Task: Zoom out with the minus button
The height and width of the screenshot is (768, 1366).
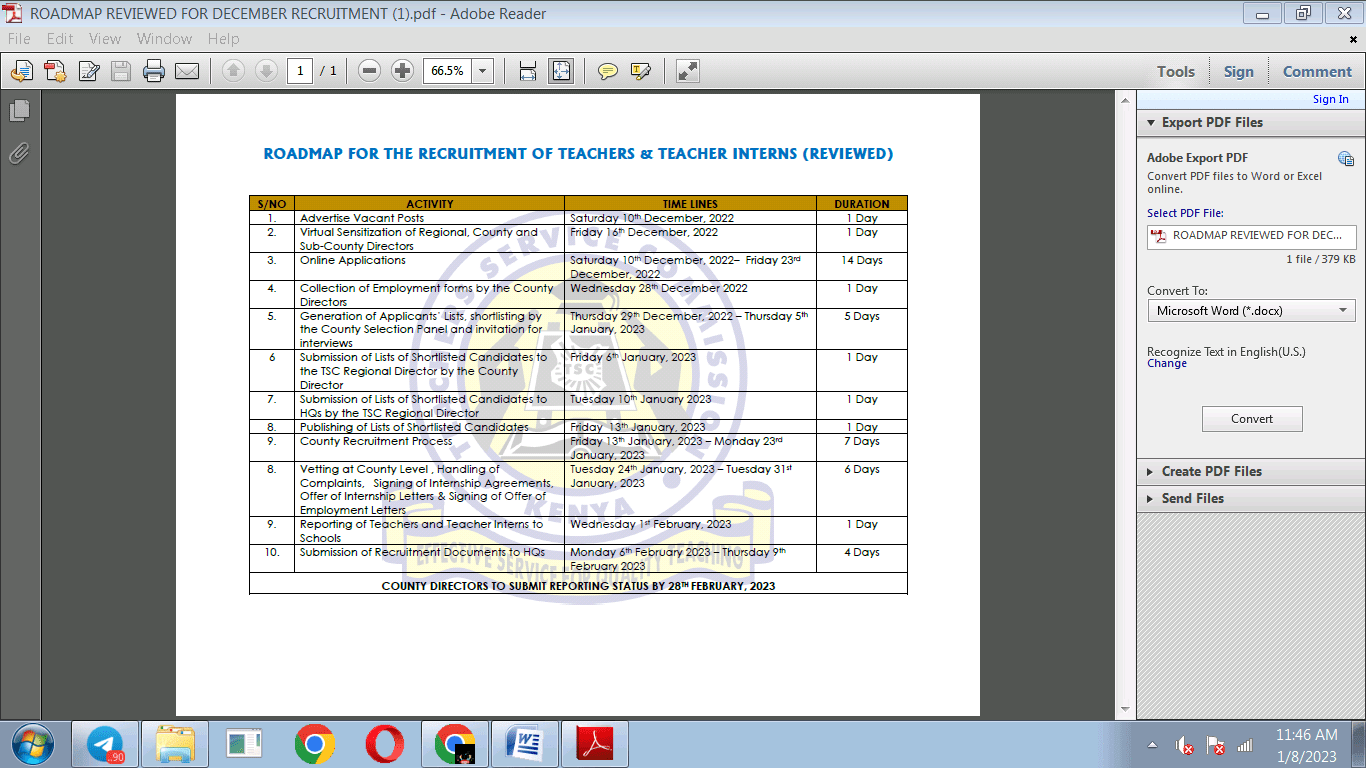Action: 369,71
